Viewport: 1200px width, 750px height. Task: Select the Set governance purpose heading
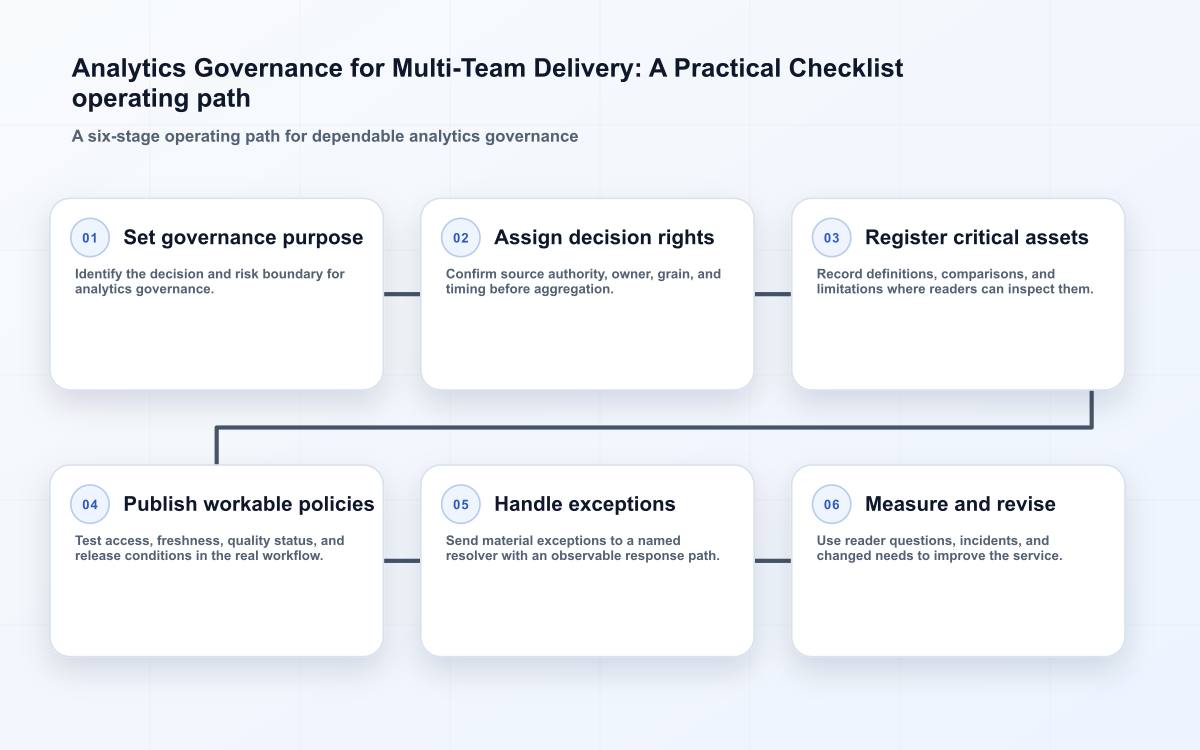(243, 238)
